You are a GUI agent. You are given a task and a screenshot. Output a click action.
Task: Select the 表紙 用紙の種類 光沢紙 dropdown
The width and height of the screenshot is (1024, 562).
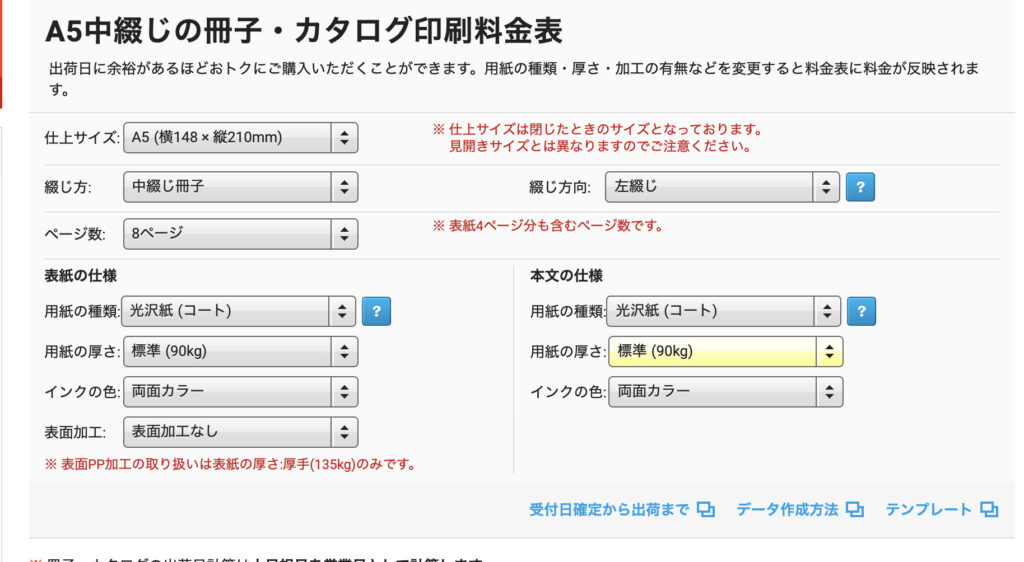[240, 311]
